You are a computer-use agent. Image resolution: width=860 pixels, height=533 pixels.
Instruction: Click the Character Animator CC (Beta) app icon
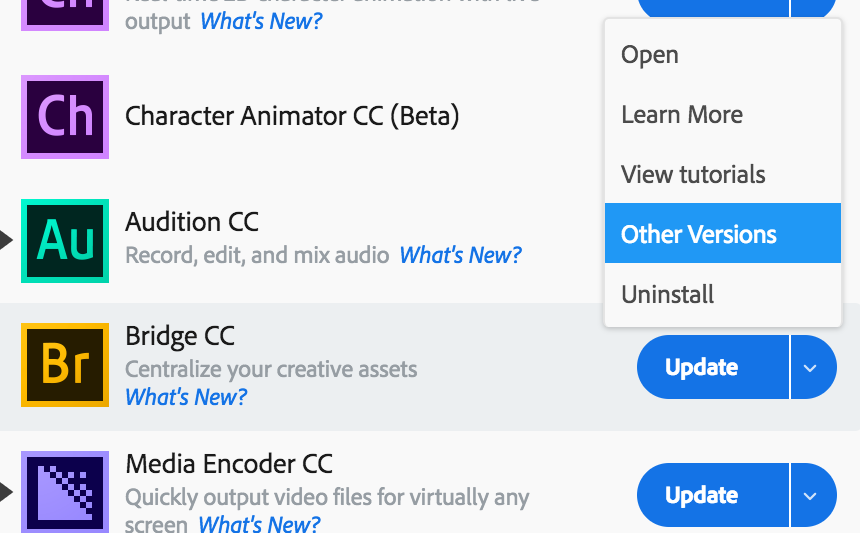[x=65, y=115]
